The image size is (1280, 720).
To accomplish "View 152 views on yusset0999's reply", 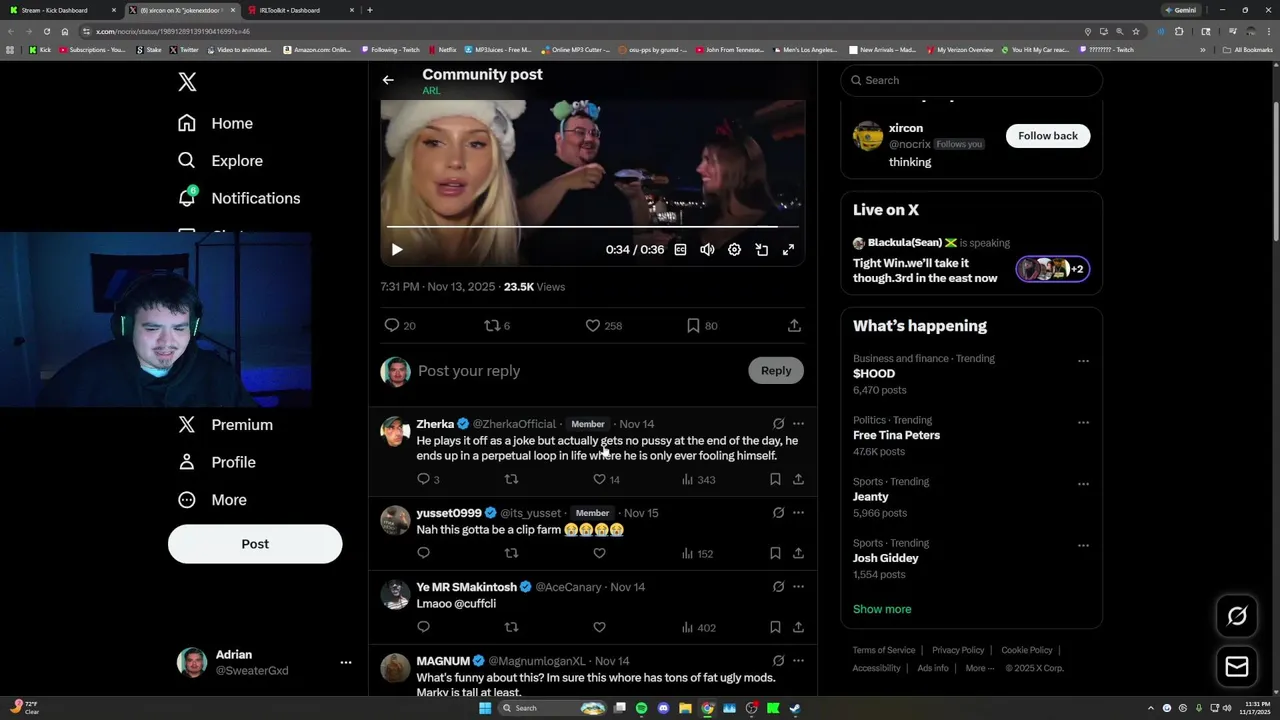I will tap(697, 553).
